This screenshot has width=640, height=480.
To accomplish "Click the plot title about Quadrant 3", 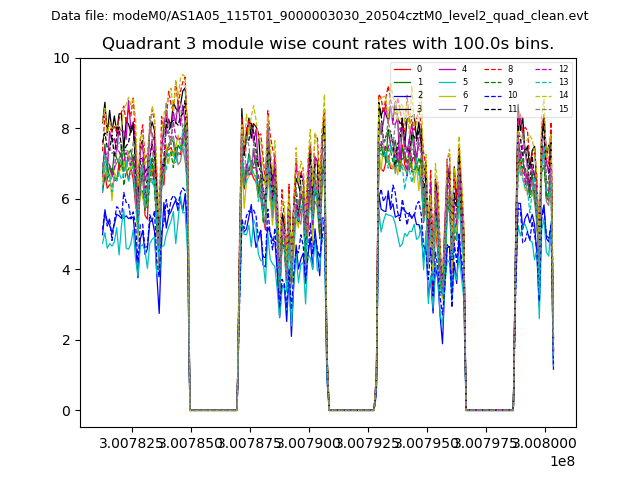I will [328, 44].
